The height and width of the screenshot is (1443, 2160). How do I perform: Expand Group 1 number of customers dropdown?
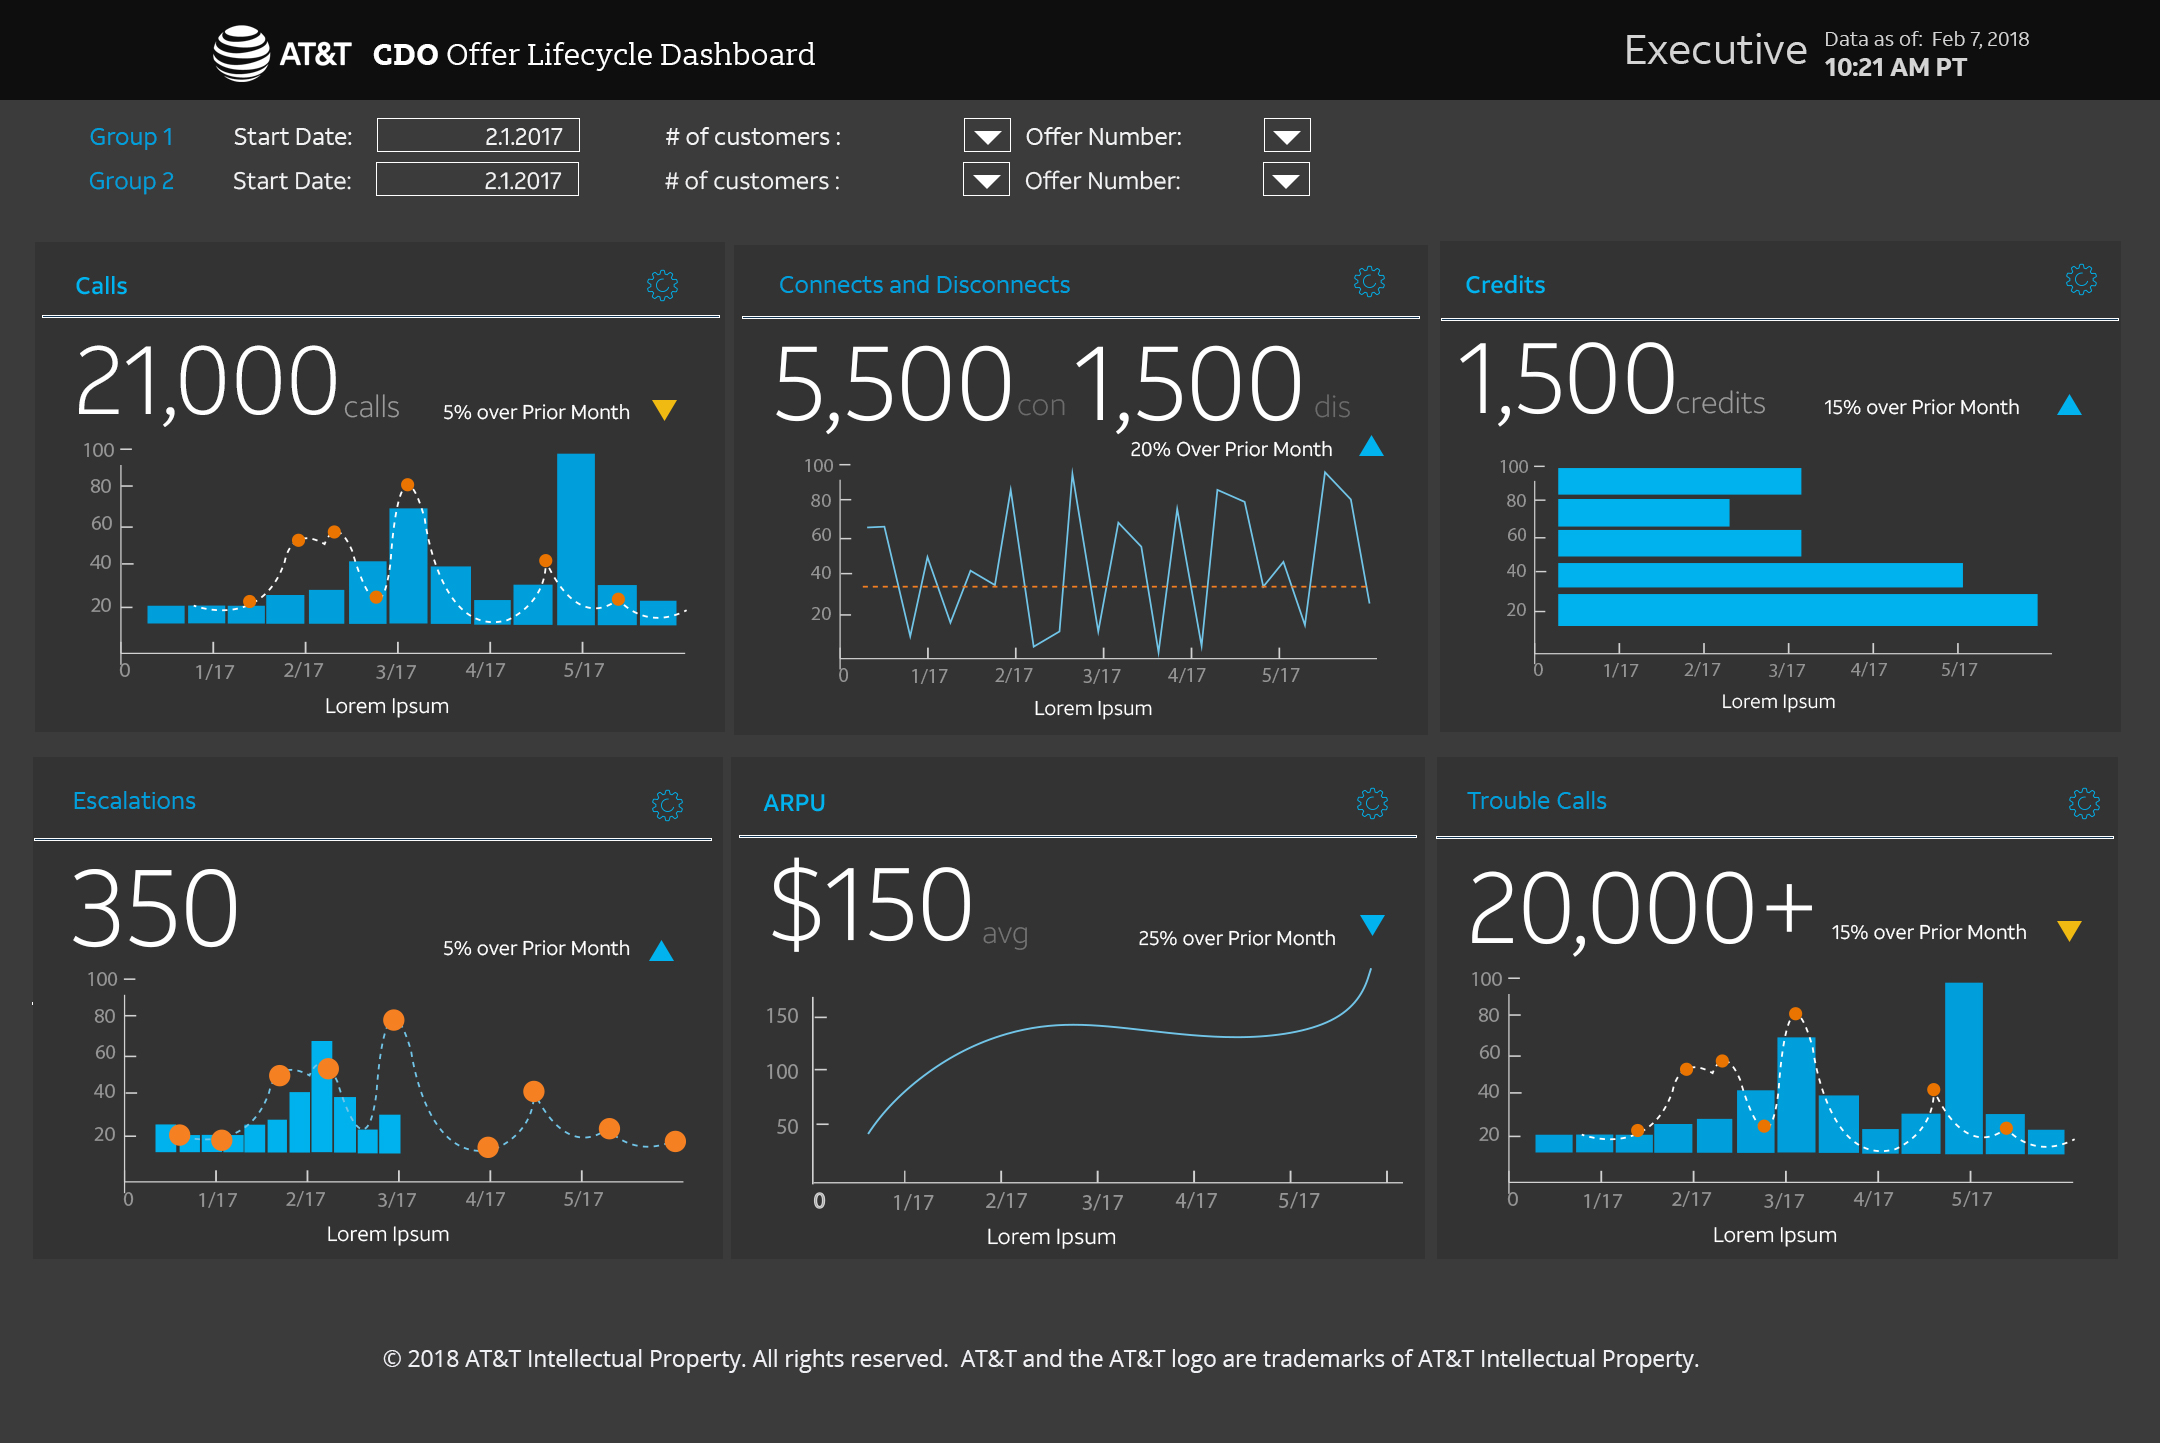point(986,136)
